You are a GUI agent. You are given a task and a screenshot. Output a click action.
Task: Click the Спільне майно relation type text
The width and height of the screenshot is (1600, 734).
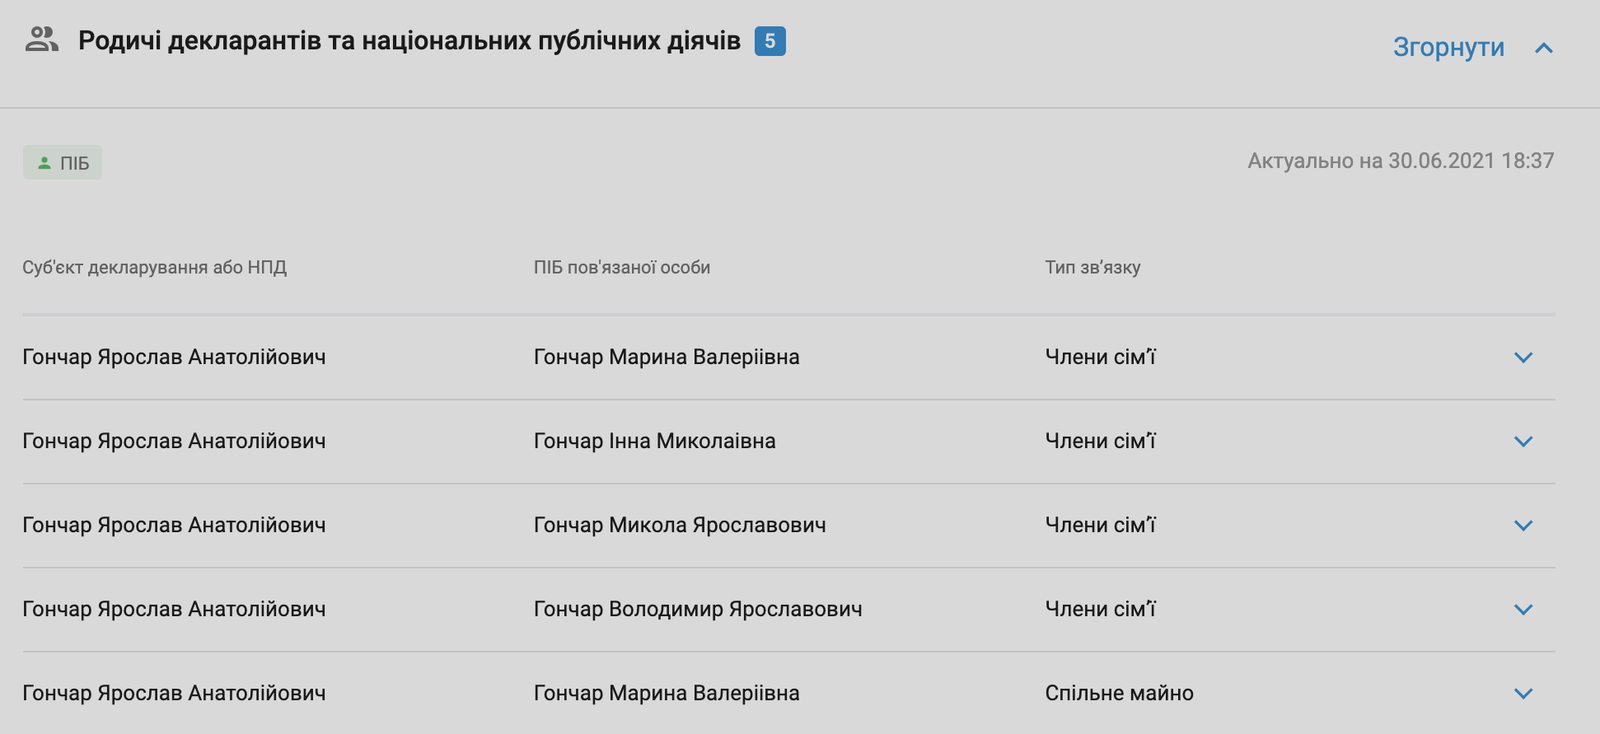pyautogui.click(x=1119, y=693)
